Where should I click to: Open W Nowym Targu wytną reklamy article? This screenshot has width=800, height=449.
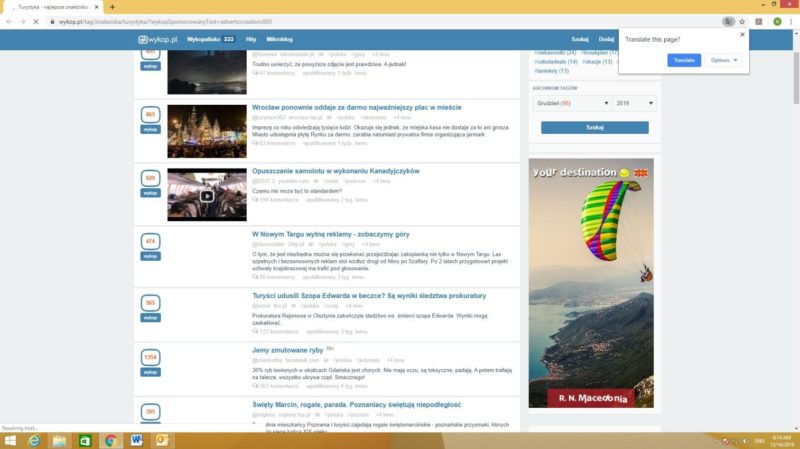331,234
